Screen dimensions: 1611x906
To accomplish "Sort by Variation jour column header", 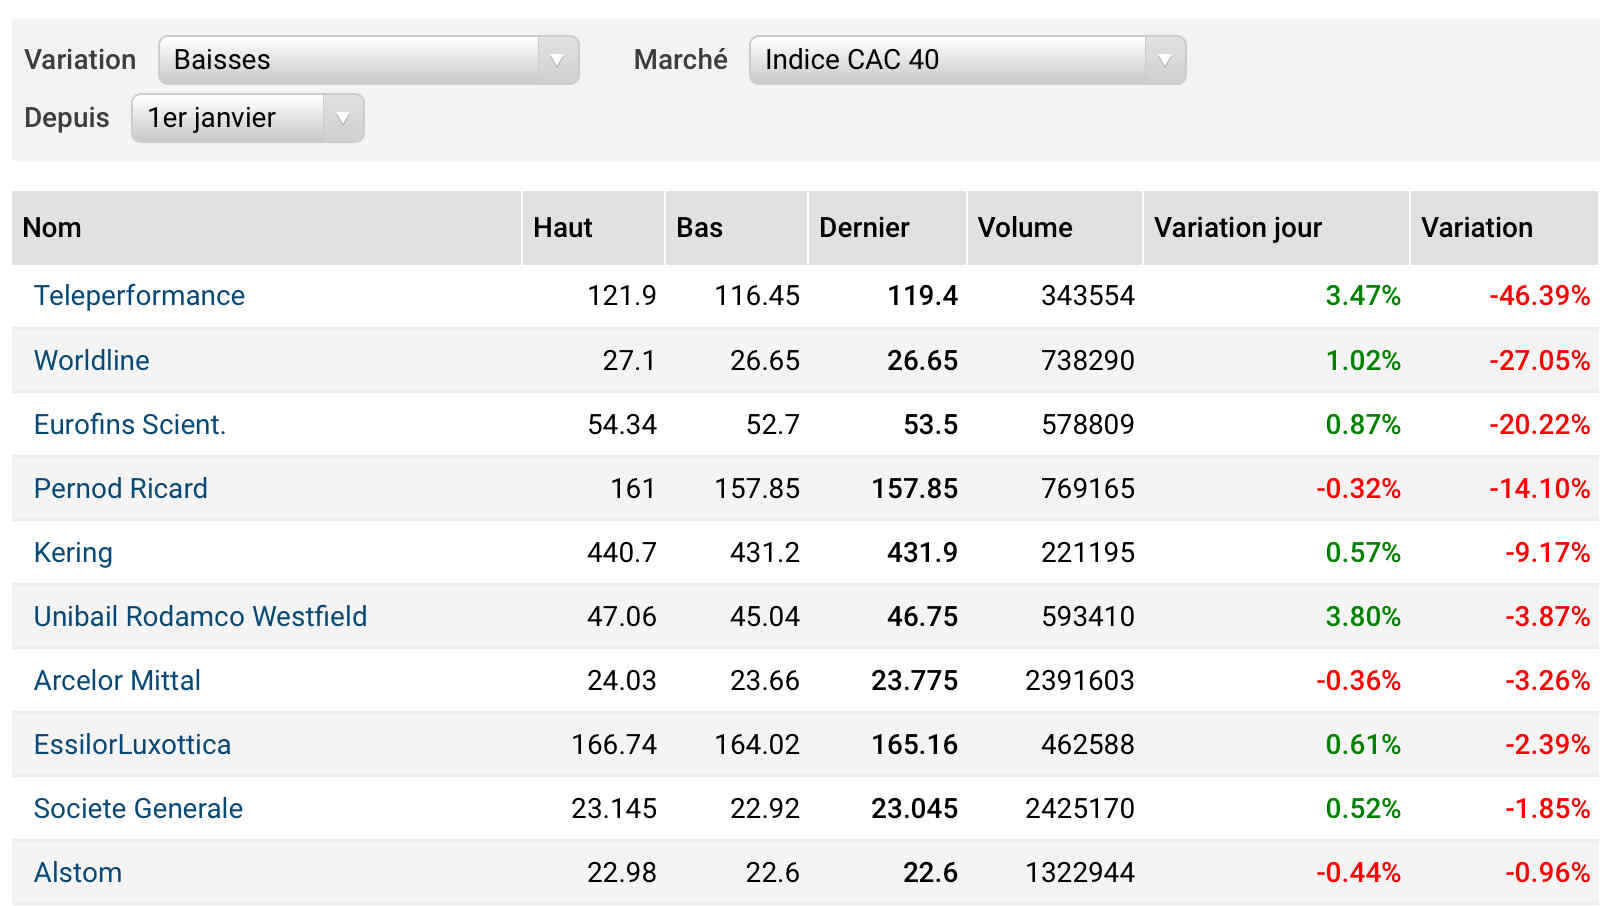I will 1237,228.
